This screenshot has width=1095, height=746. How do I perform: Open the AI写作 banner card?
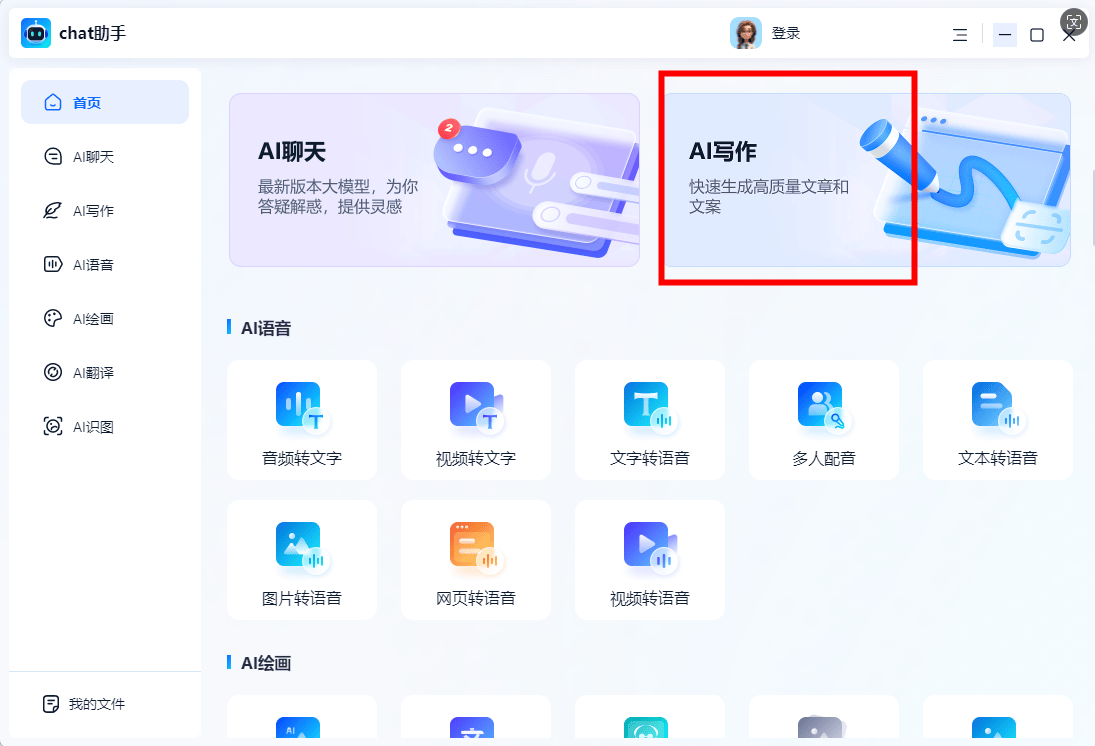pyautogui.click(x=867, y=180)
